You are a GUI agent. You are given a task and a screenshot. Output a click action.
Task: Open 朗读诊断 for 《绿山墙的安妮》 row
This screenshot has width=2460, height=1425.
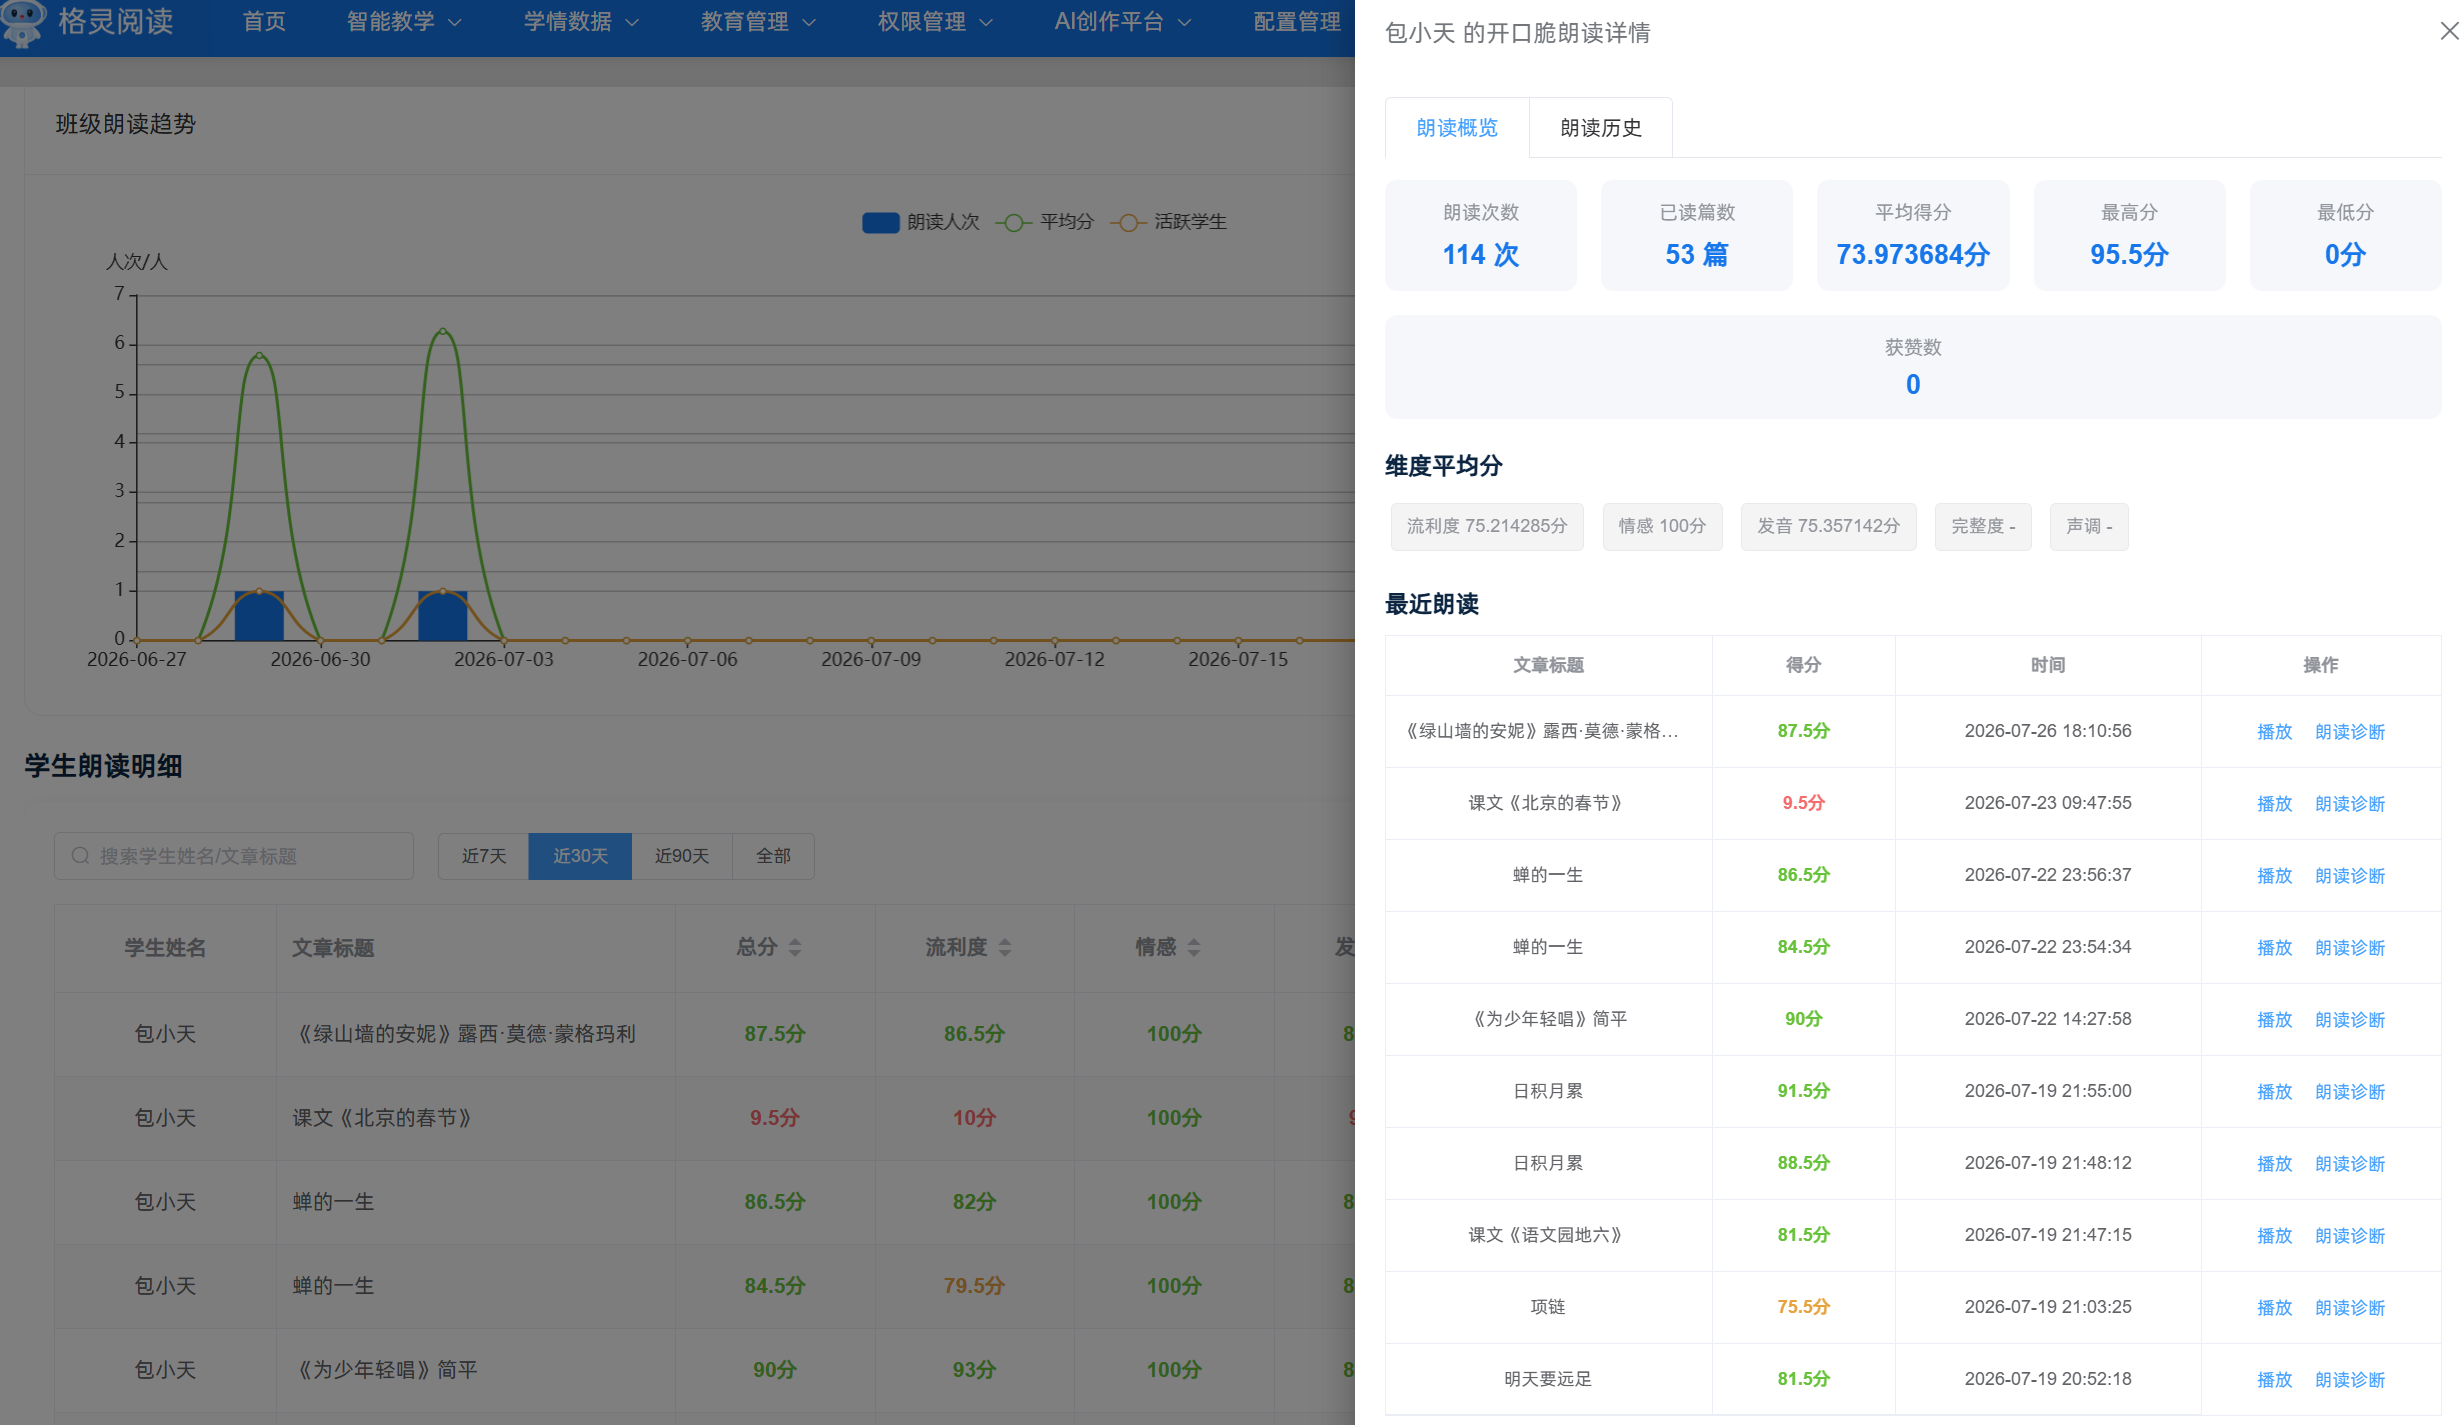2350,732
